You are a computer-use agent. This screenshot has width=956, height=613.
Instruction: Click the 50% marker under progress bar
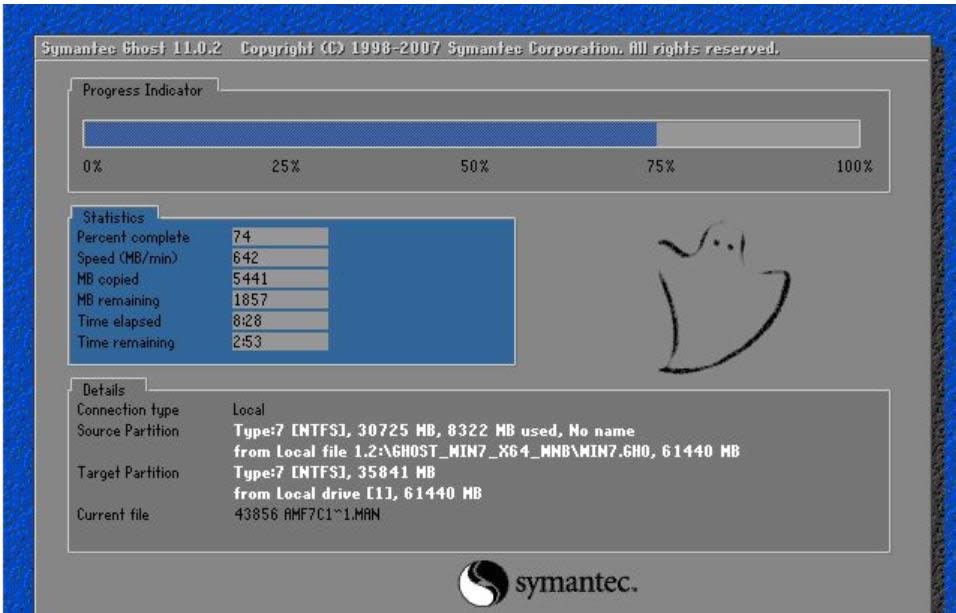tap(473, 166)
